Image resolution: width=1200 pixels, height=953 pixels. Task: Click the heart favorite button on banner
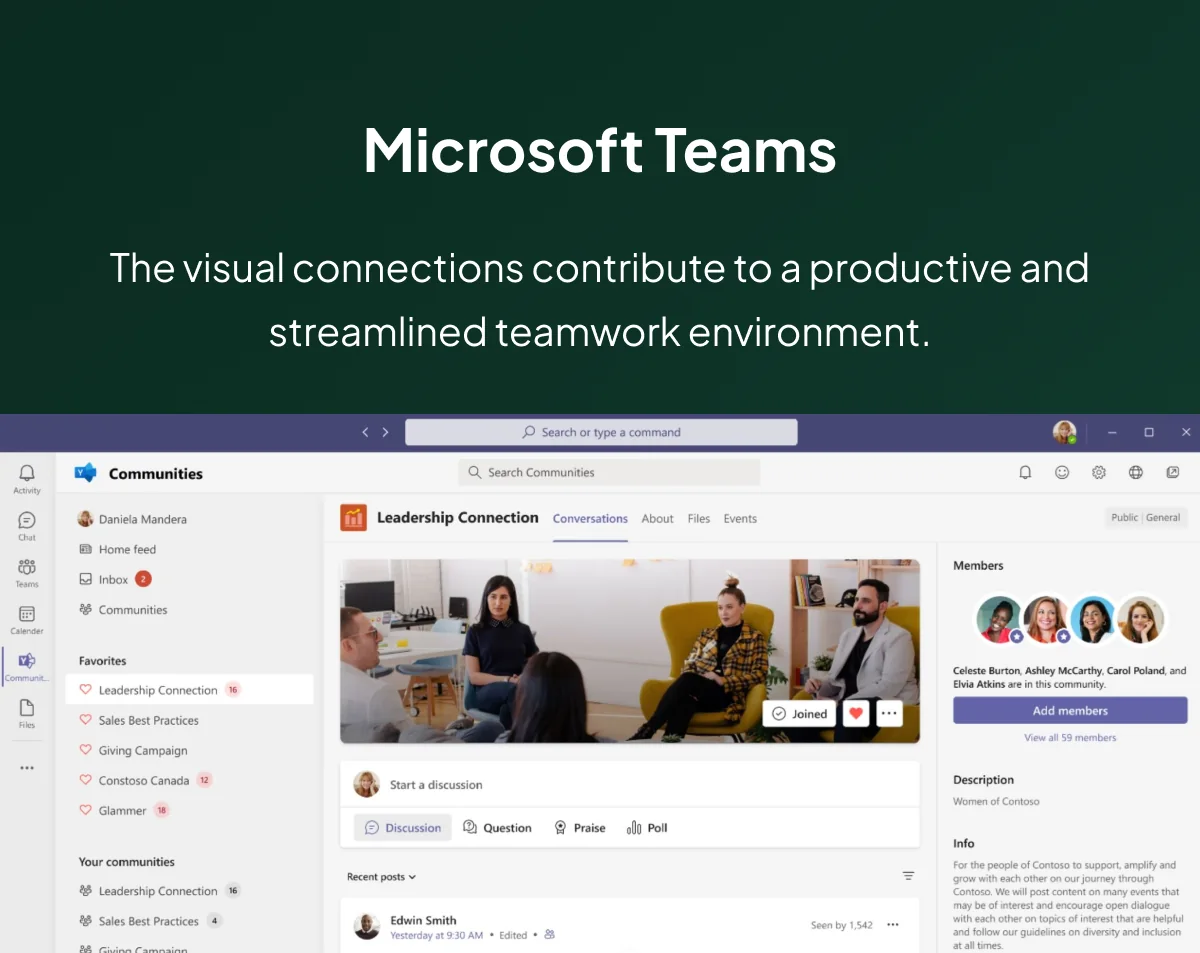tap(855, 713)
